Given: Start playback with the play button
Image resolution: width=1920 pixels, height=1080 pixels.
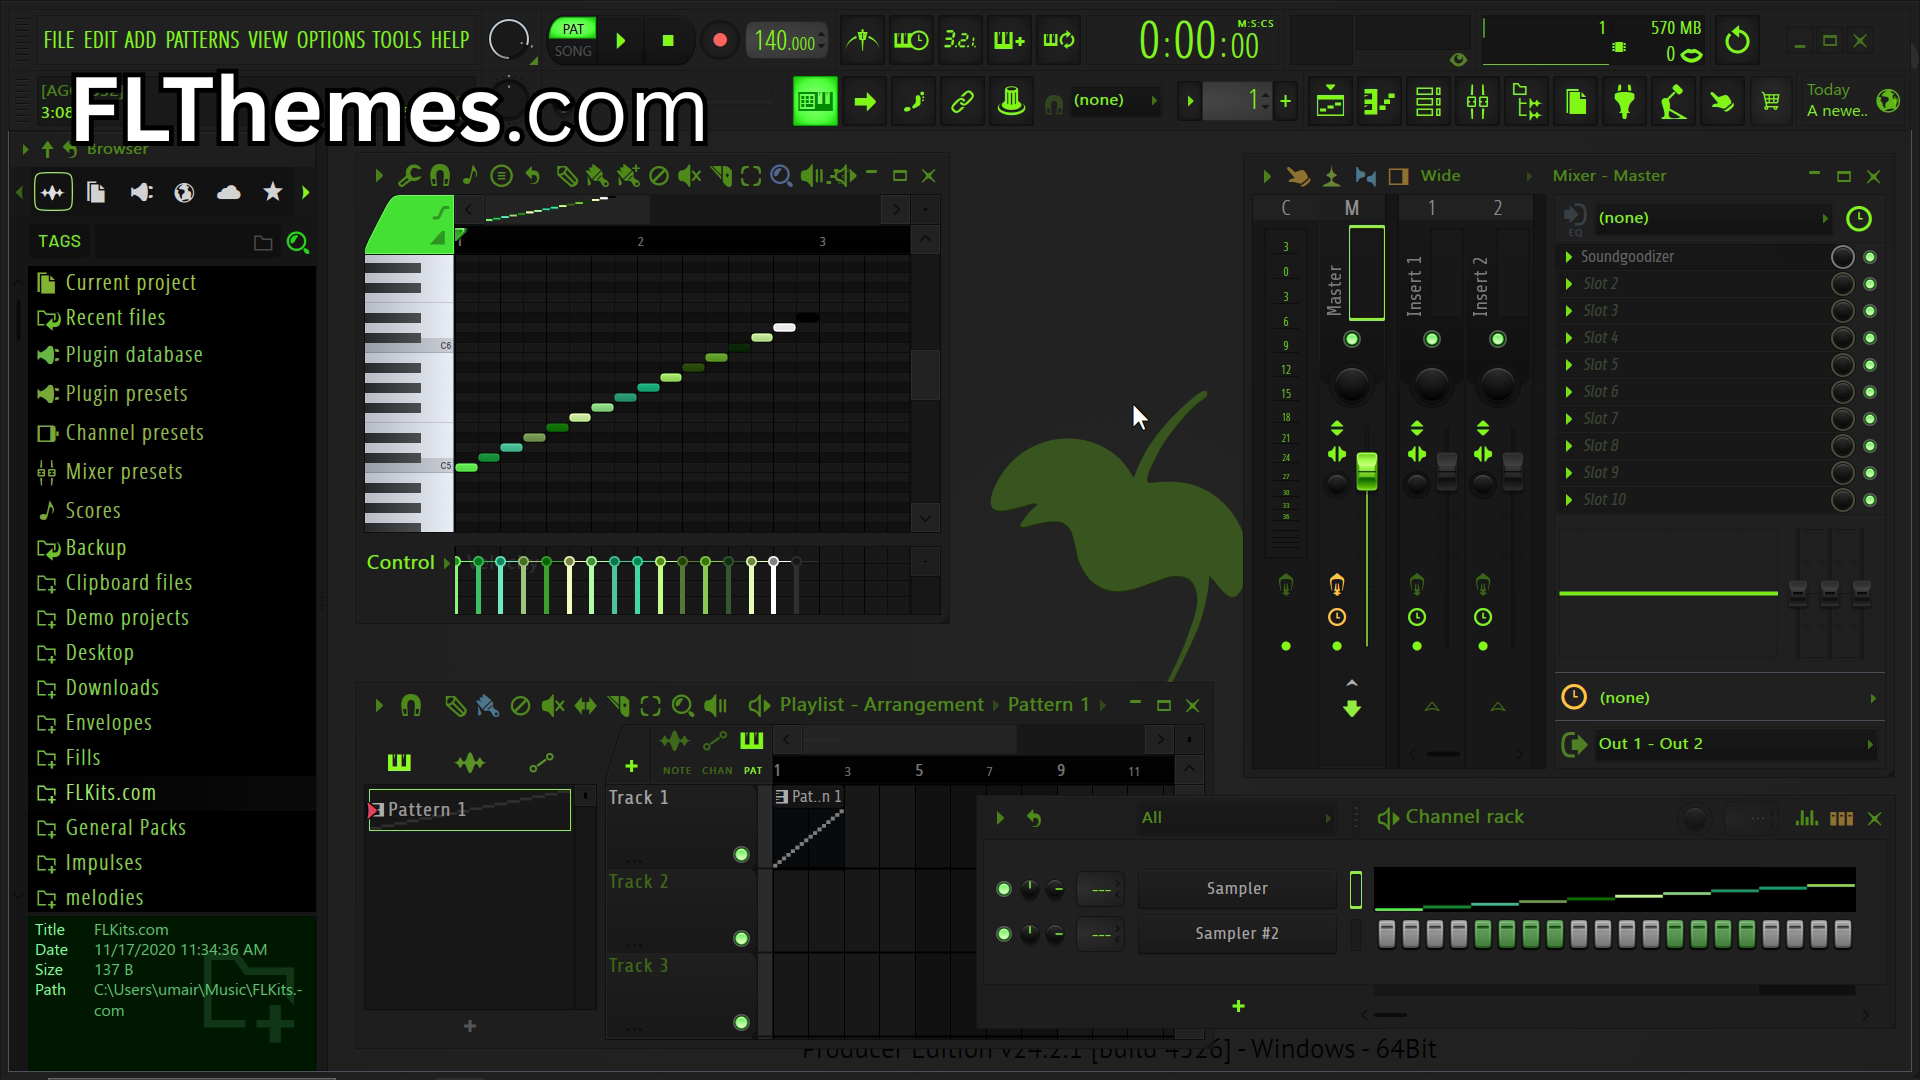Looking at the screenshot, I should coord(621,40).
